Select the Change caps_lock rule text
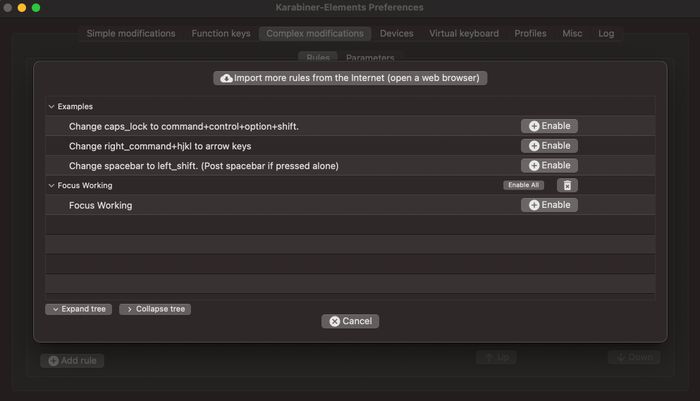Image resolution: width=700 pixels, height=401 pixels. tap(184, 126)
